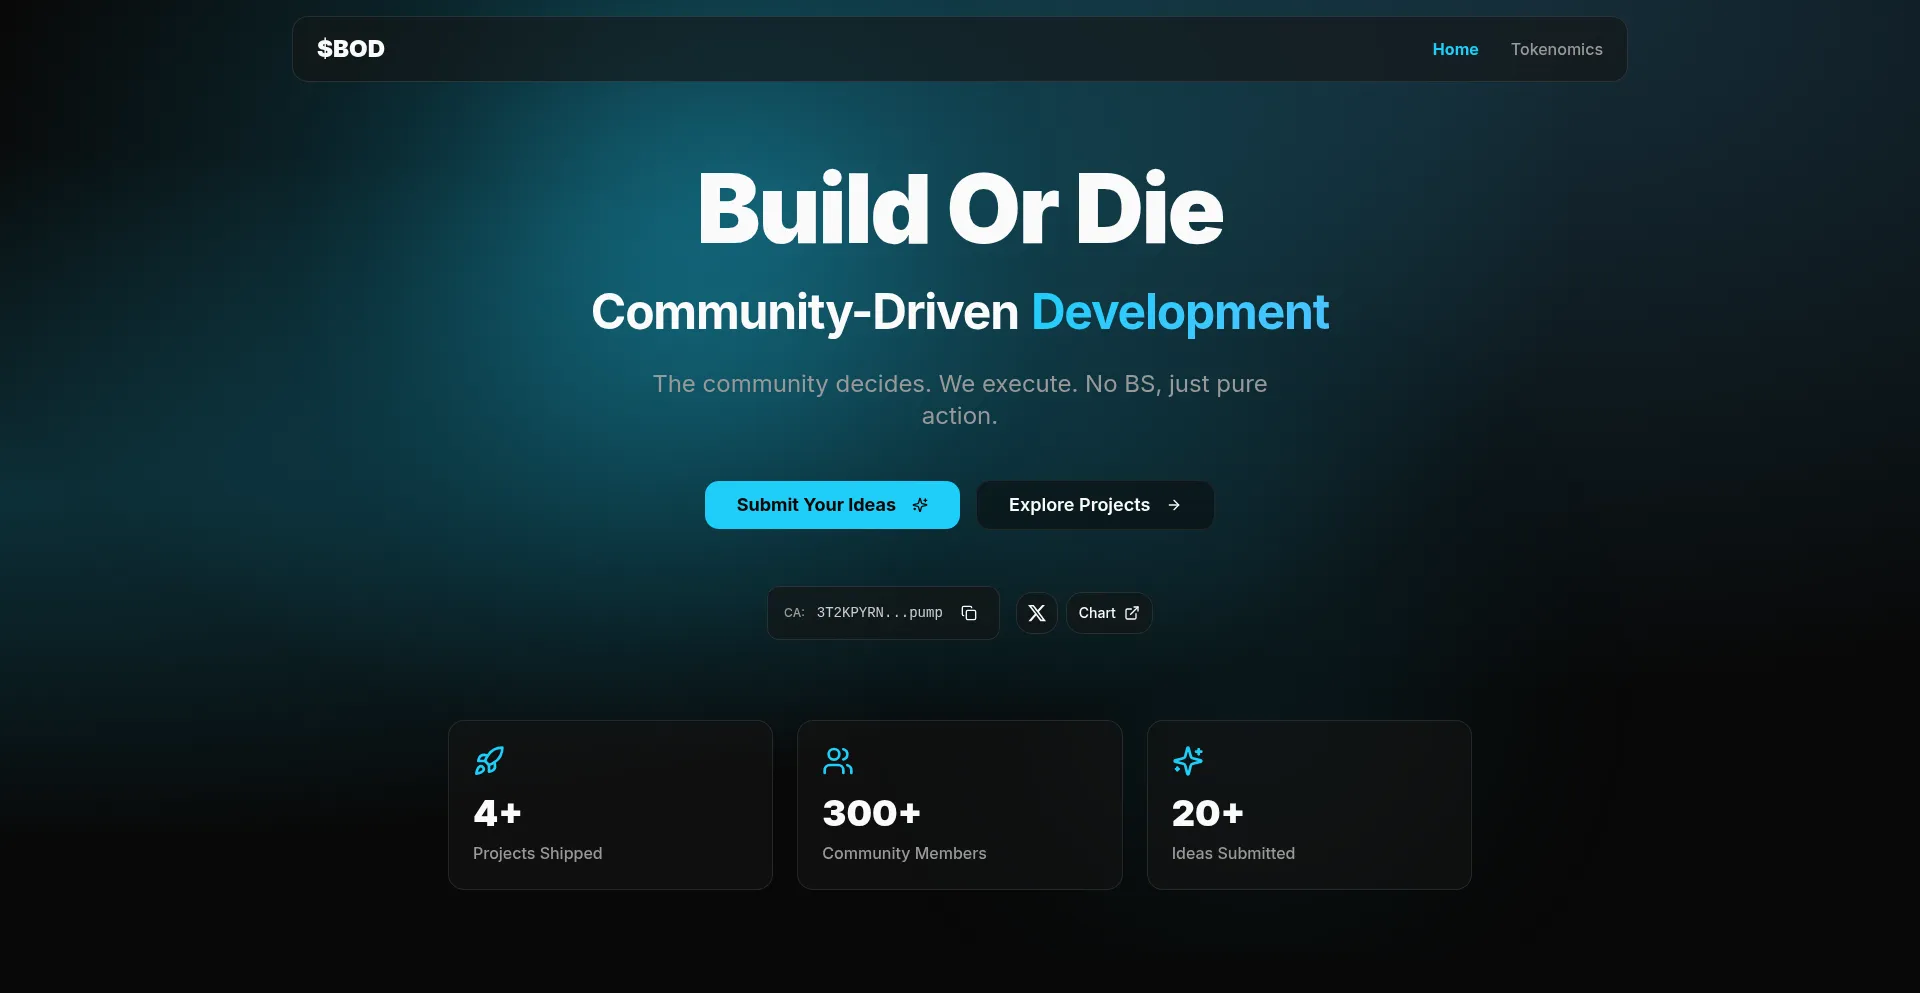
Task: Click the Build Or Die headline
Action: (959, 208)
